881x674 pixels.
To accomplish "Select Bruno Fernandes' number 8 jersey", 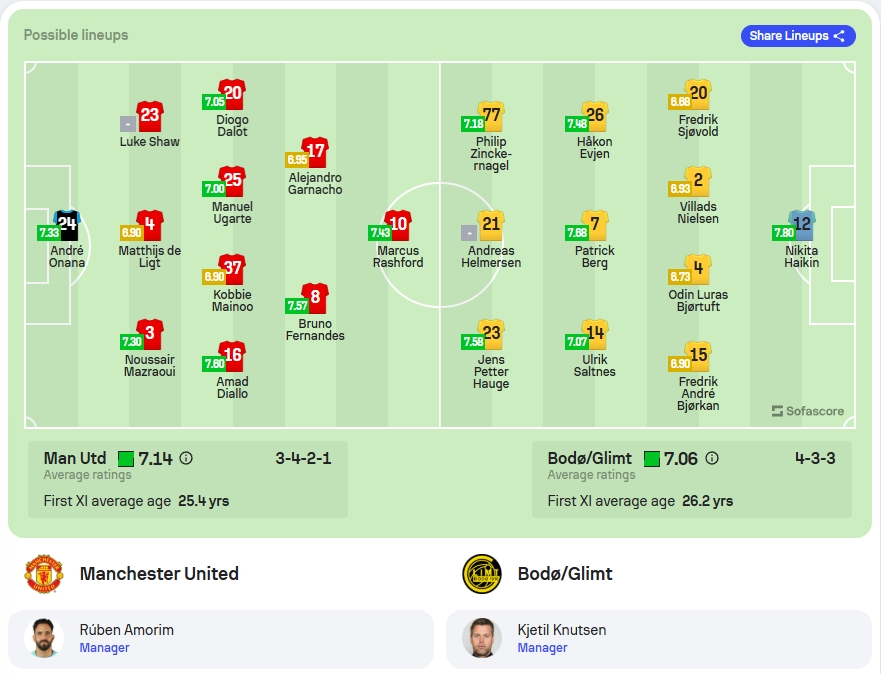I will 315,298.
